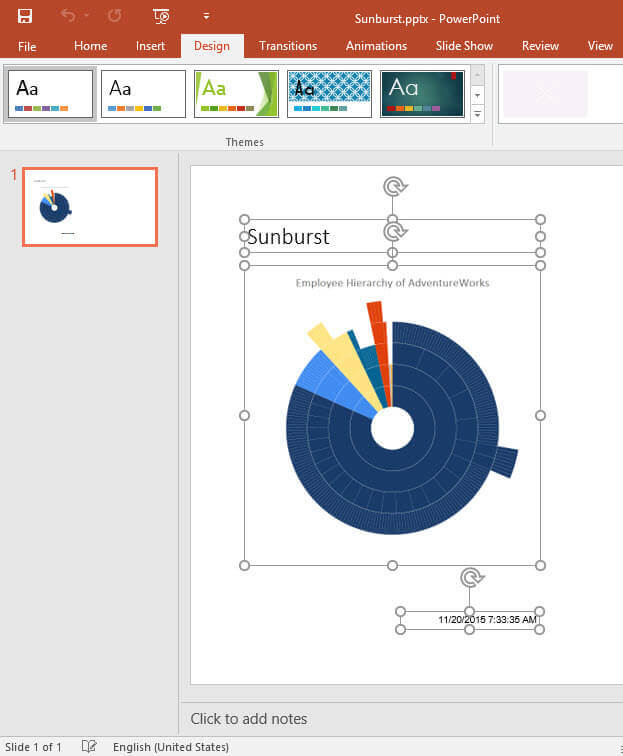The width and height of the screenshot is (623, 756).
Task: Switch to the Insert tab
Action: tap(150, 46)
